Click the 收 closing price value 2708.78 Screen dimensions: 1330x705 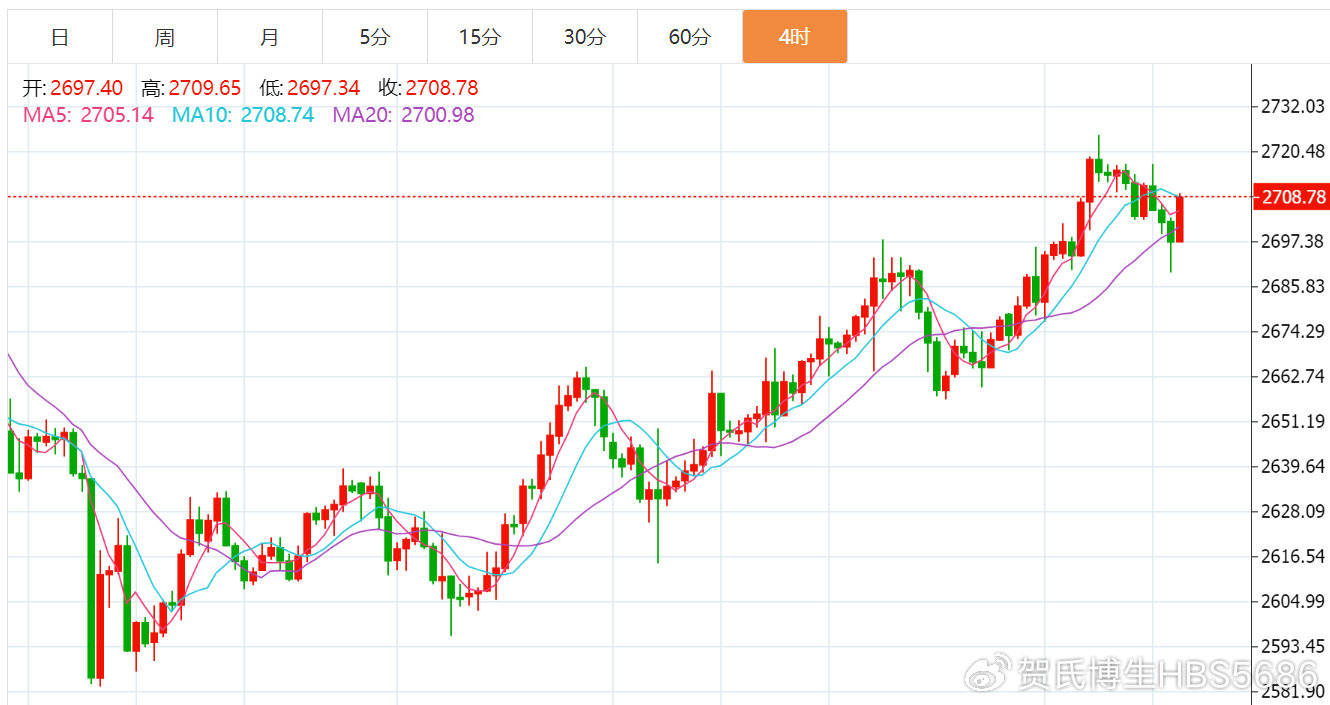tap(442, 89)
